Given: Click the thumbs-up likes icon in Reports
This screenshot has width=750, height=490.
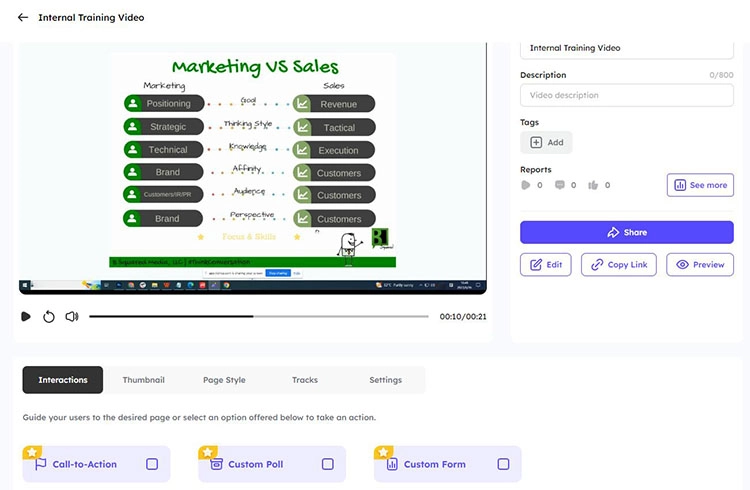Looking at the screenshot, I should (x=593, y=185).
